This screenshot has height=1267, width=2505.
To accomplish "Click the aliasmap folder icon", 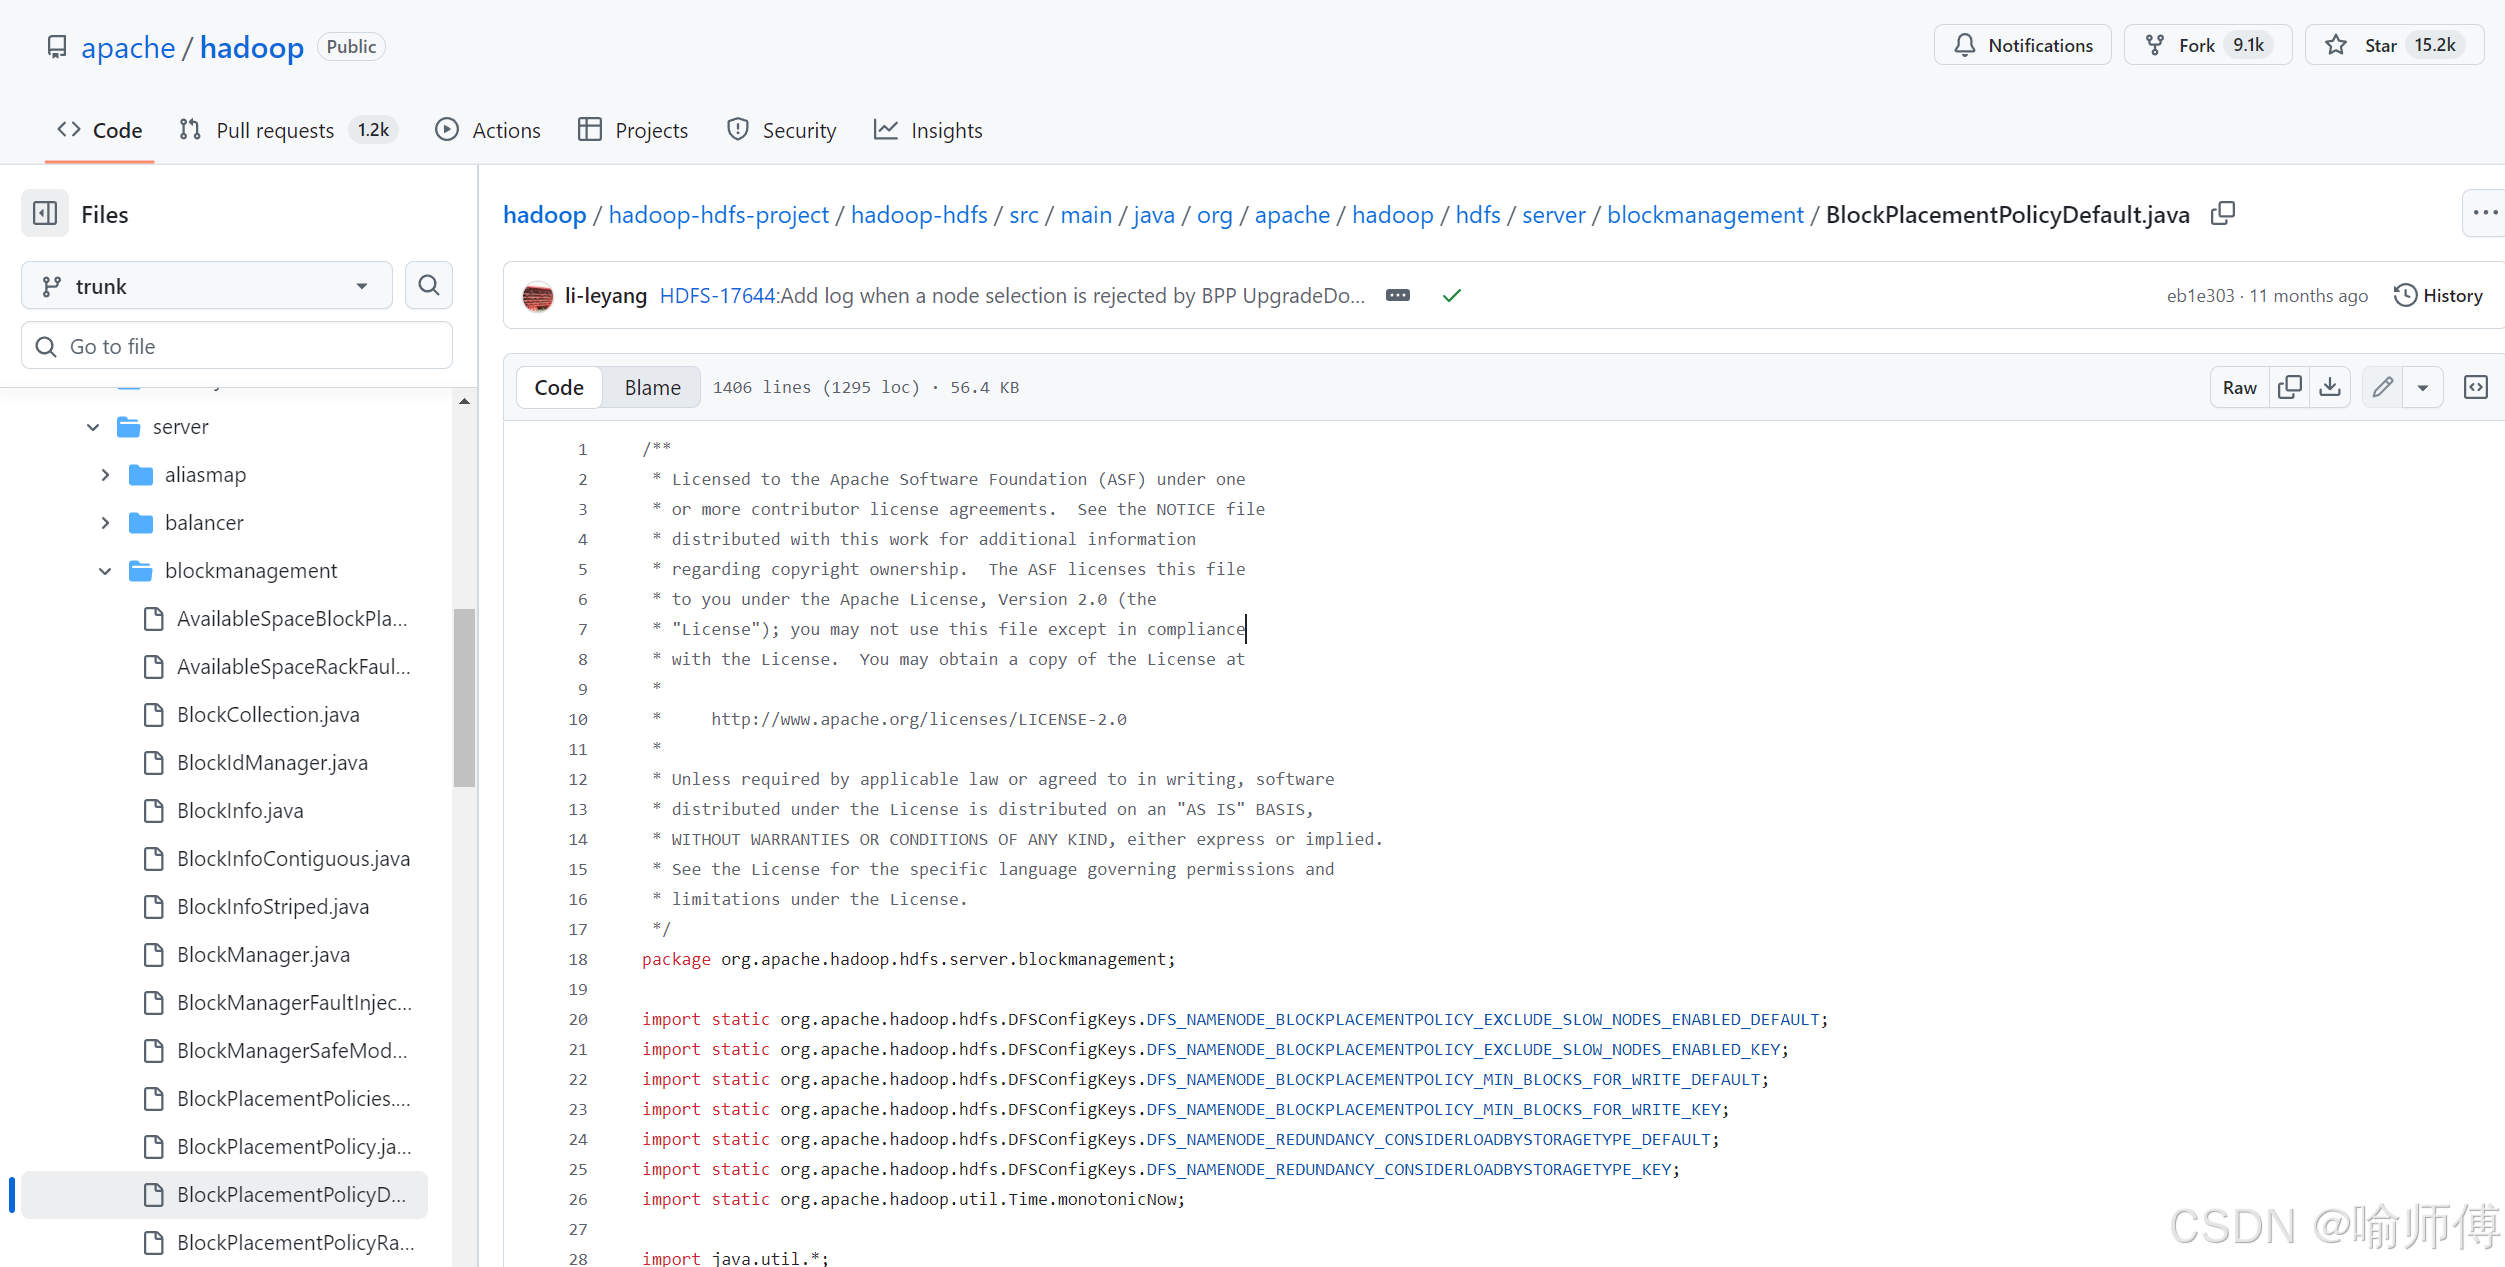I will (x=141, y=475).
